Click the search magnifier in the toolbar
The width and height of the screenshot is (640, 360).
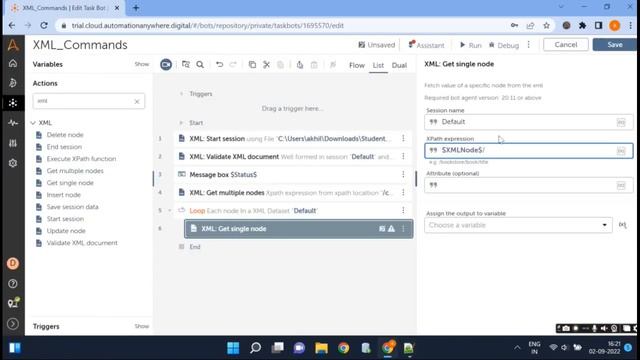coord(200,64)
